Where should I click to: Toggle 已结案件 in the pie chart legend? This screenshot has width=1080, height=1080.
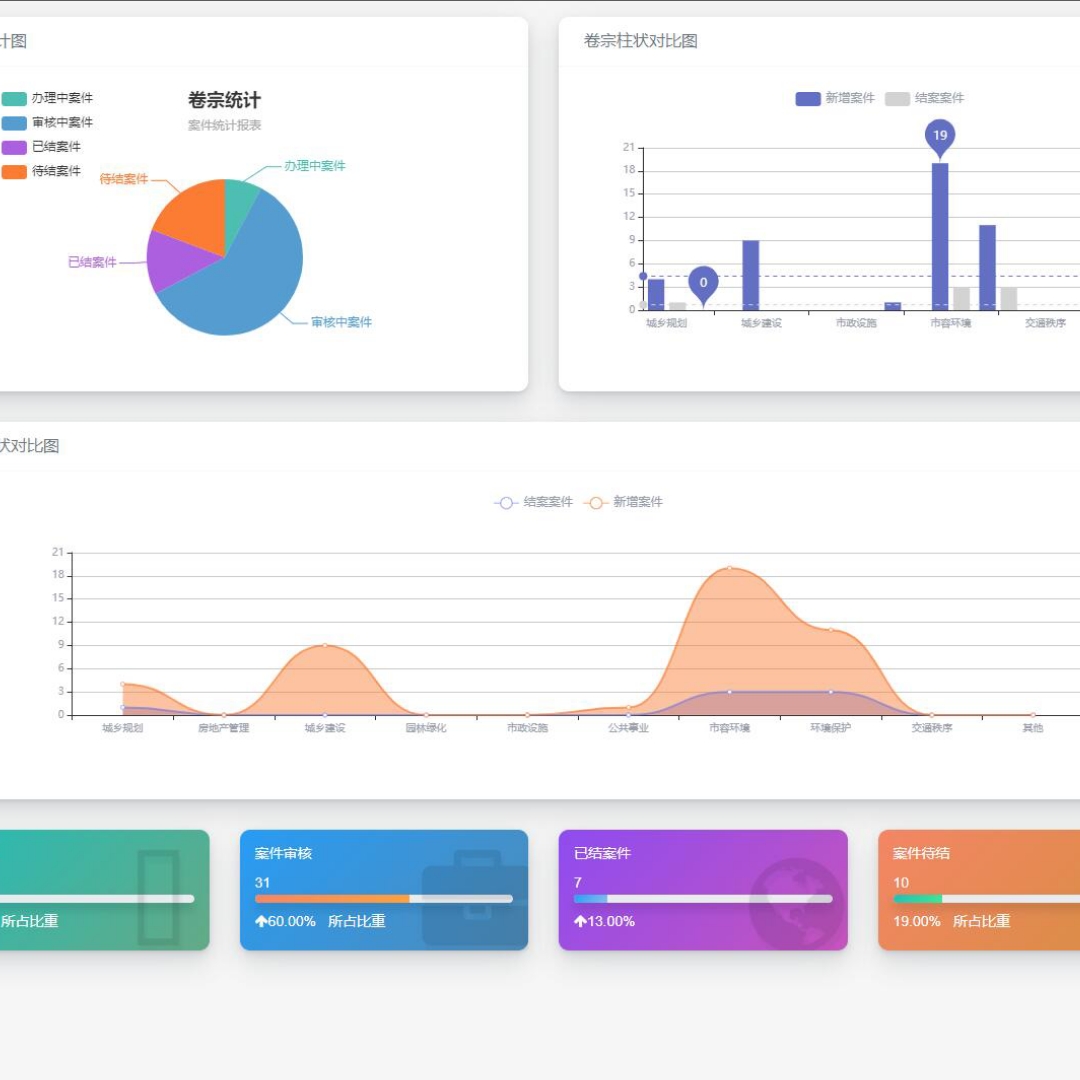pyautogui.click(x=41, y=147)
